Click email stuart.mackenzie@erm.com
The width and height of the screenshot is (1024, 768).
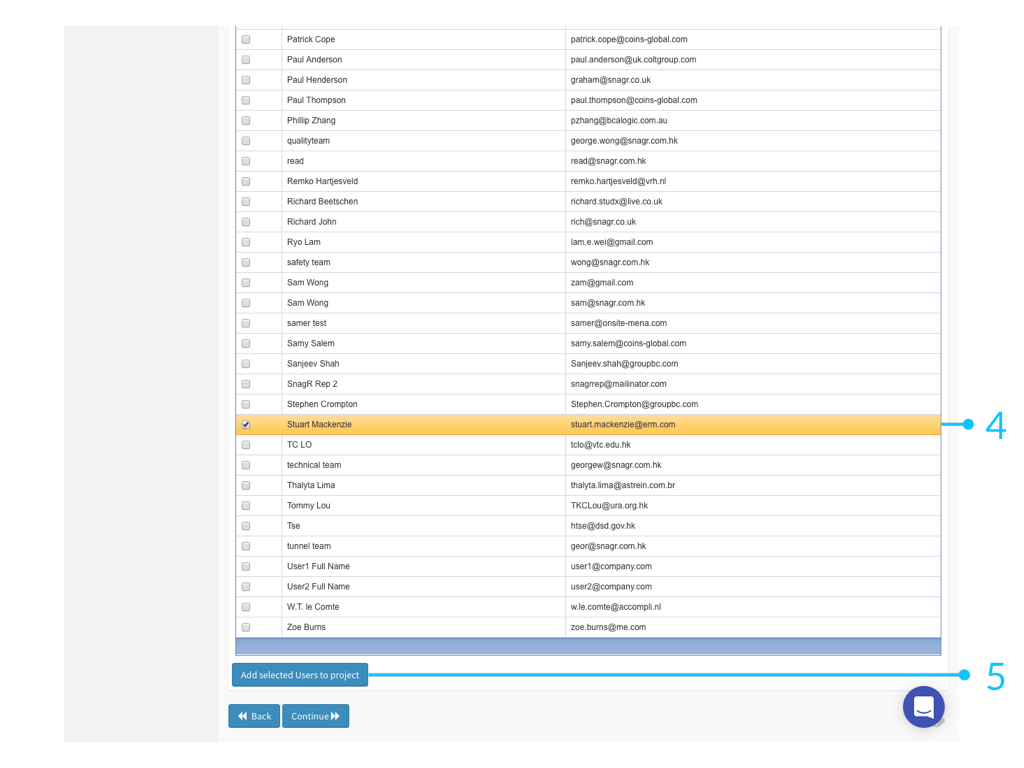(x=623, y=424)
